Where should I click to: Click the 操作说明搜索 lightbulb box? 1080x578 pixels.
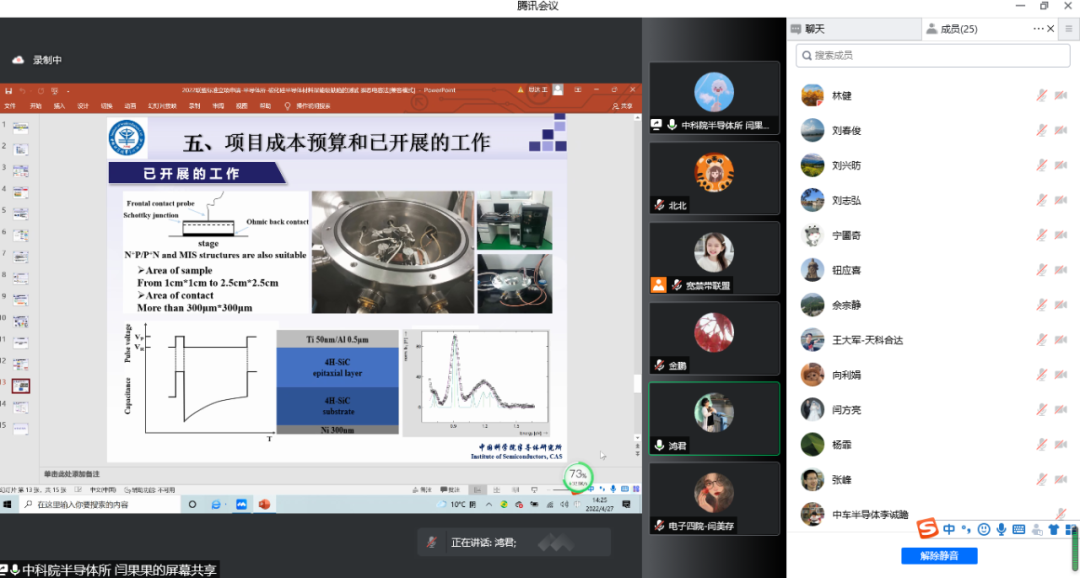click(x=308, y=106)
